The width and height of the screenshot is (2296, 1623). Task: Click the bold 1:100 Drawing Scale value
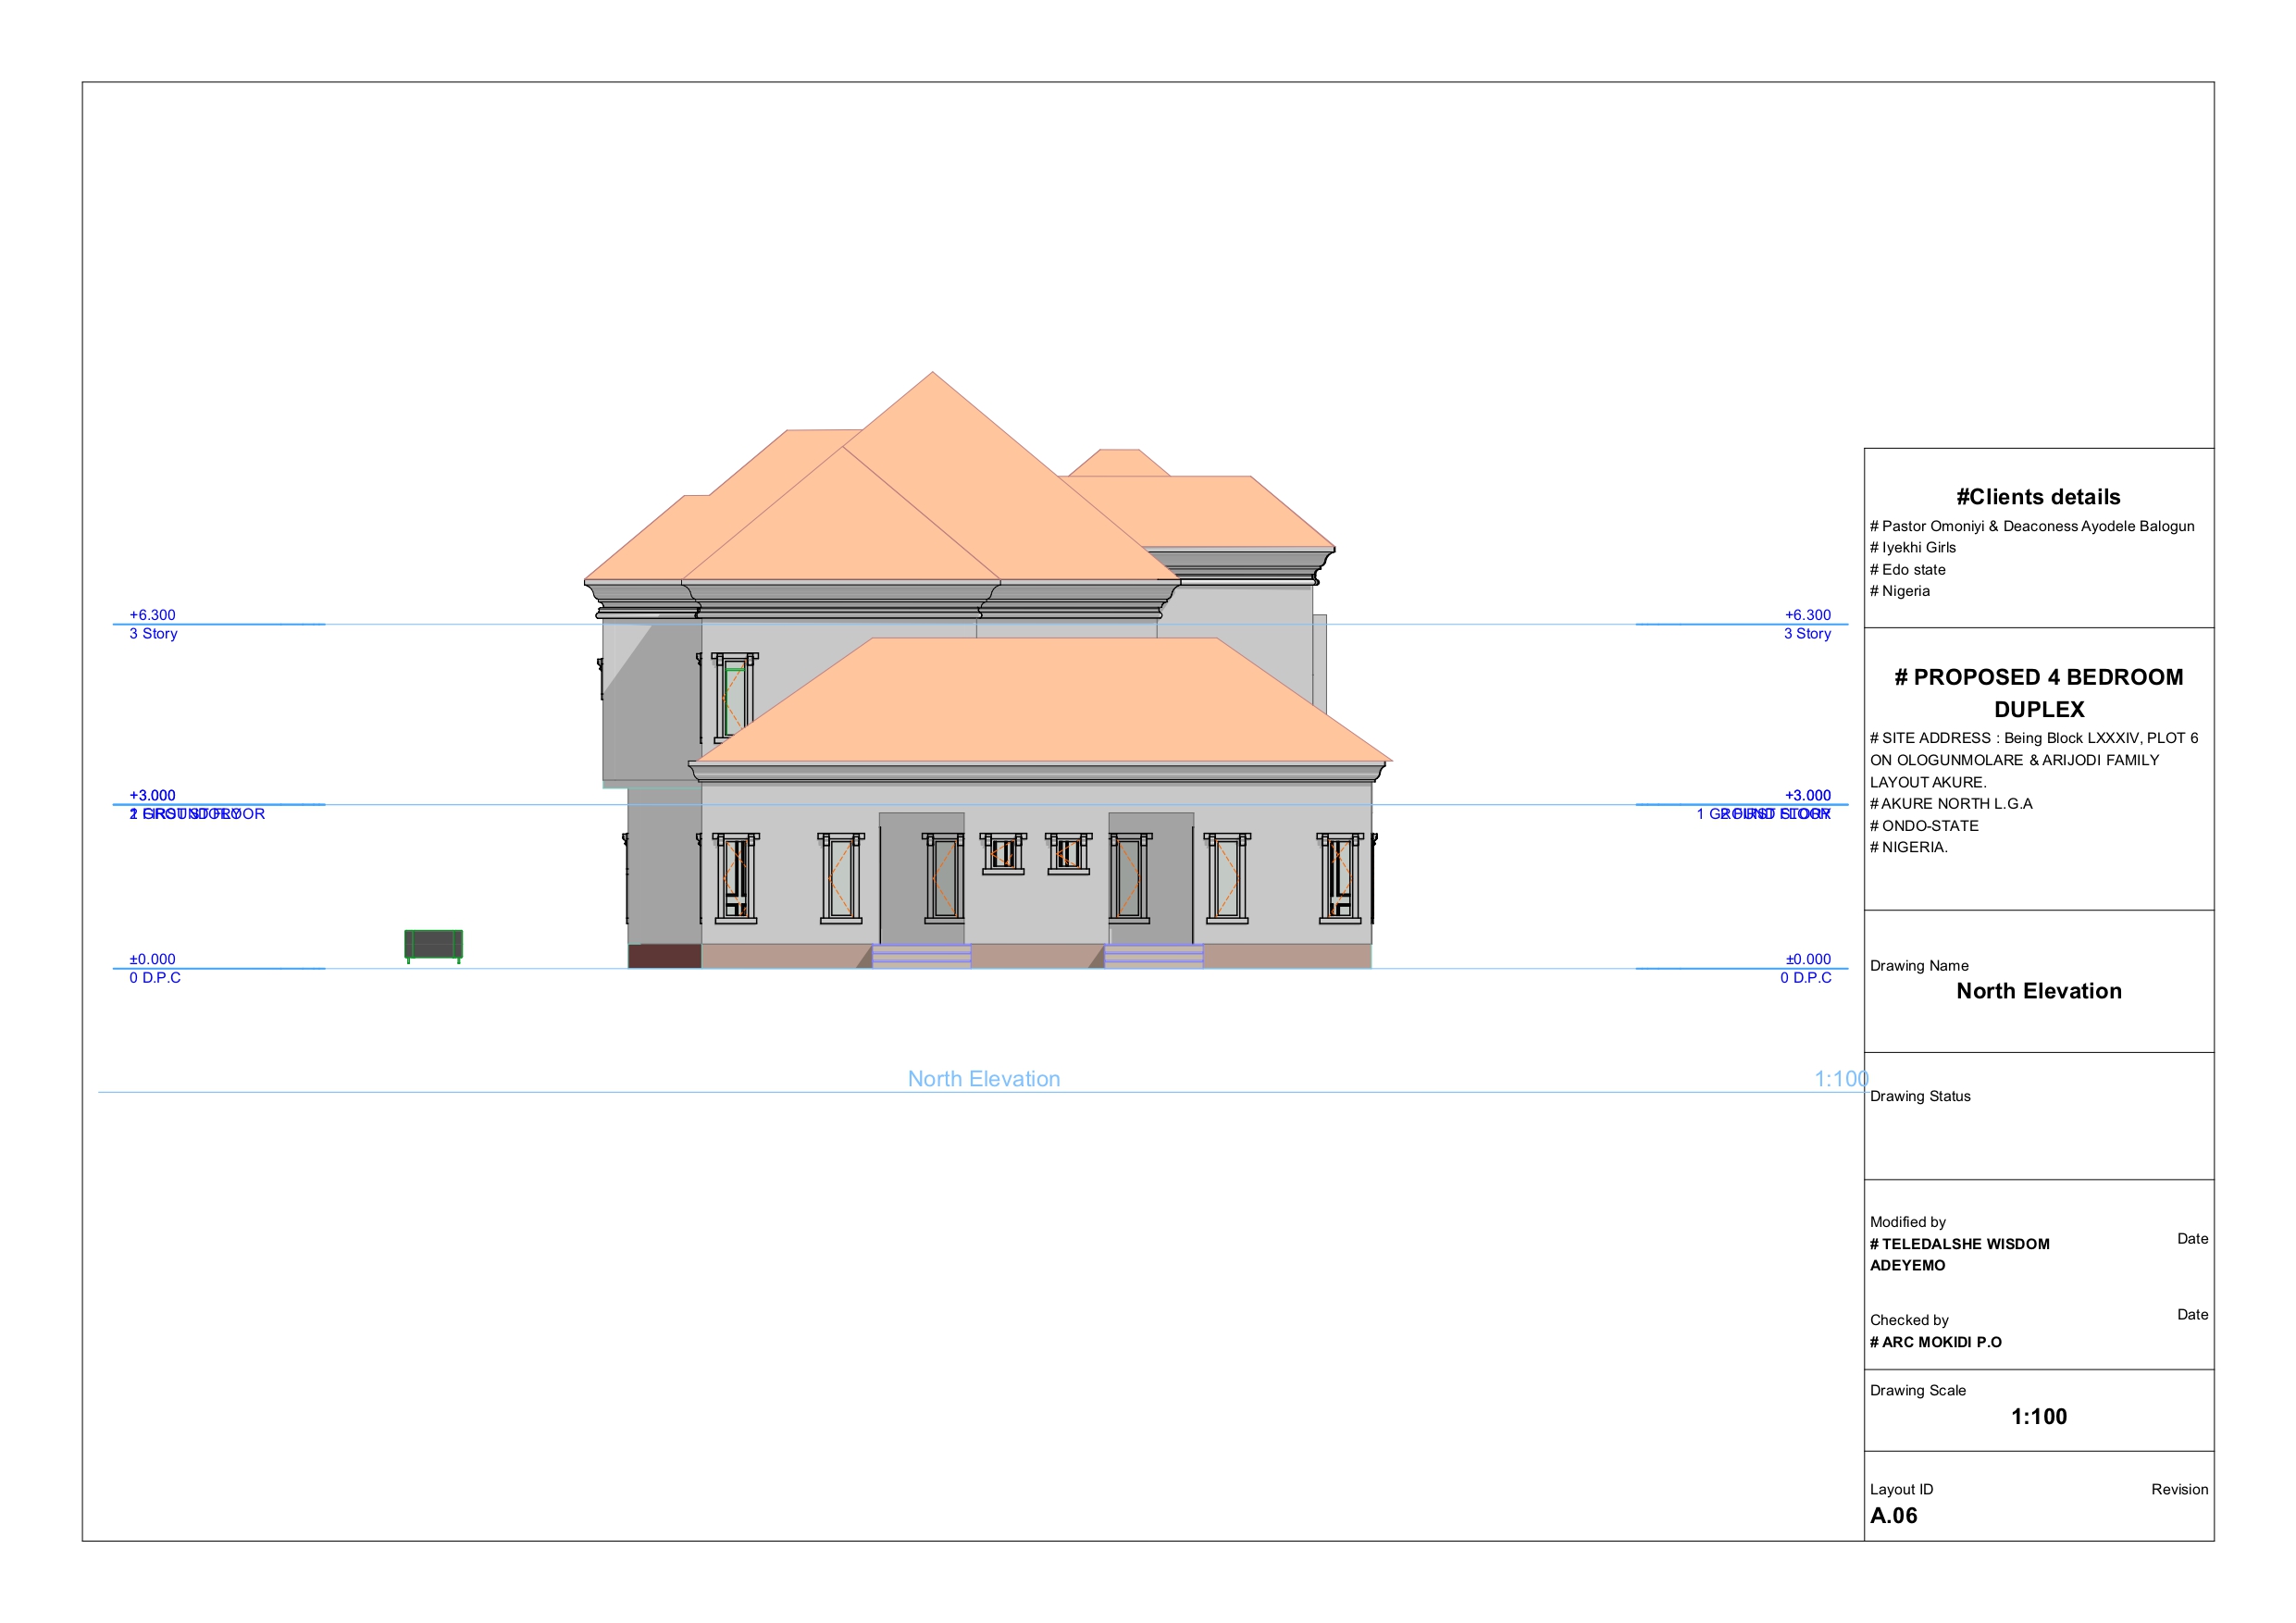click(2038, 1416)
